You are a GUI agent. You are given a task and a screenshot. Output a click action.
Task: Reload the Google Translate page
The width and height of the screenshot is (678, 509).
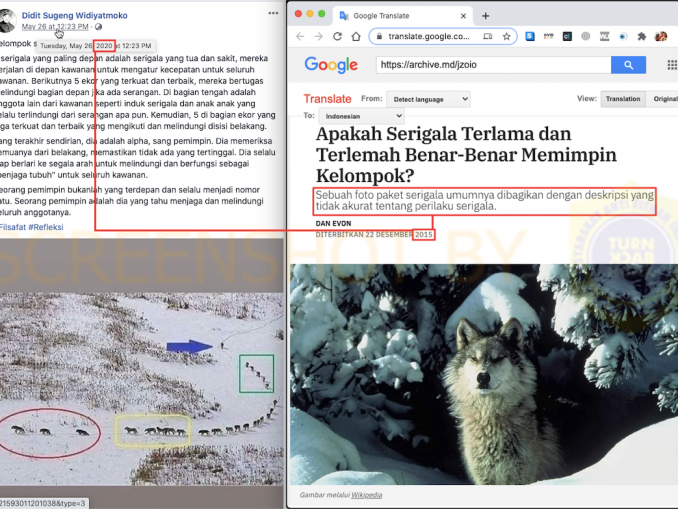click(x=337, y=36)
